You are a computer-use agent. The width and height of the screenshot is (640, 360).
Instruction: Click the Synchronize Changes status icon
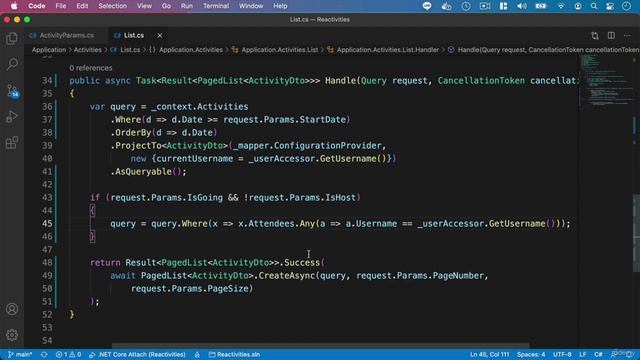[44, 354]
